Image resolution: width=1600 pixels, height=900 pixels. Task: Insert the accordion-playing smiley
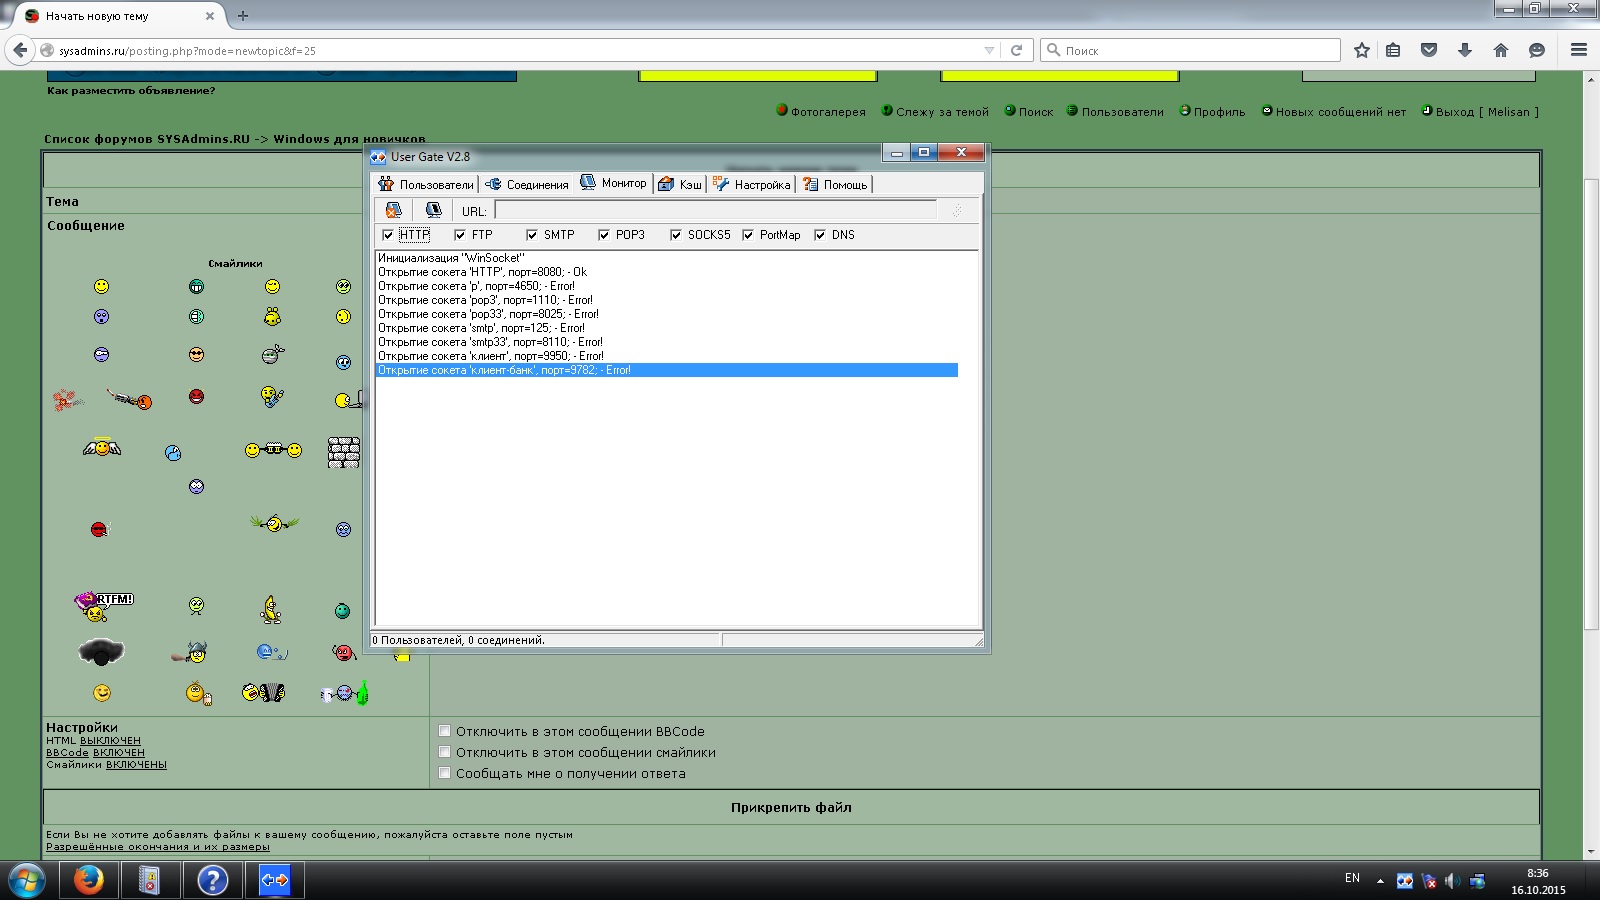pos(264,692)
